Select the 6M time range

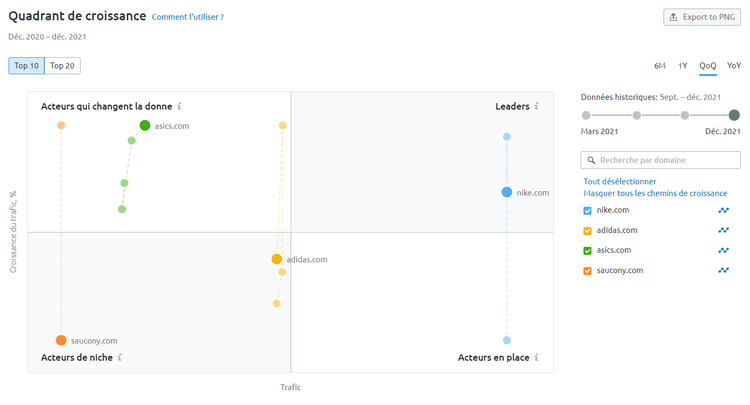tap(660, 66)
